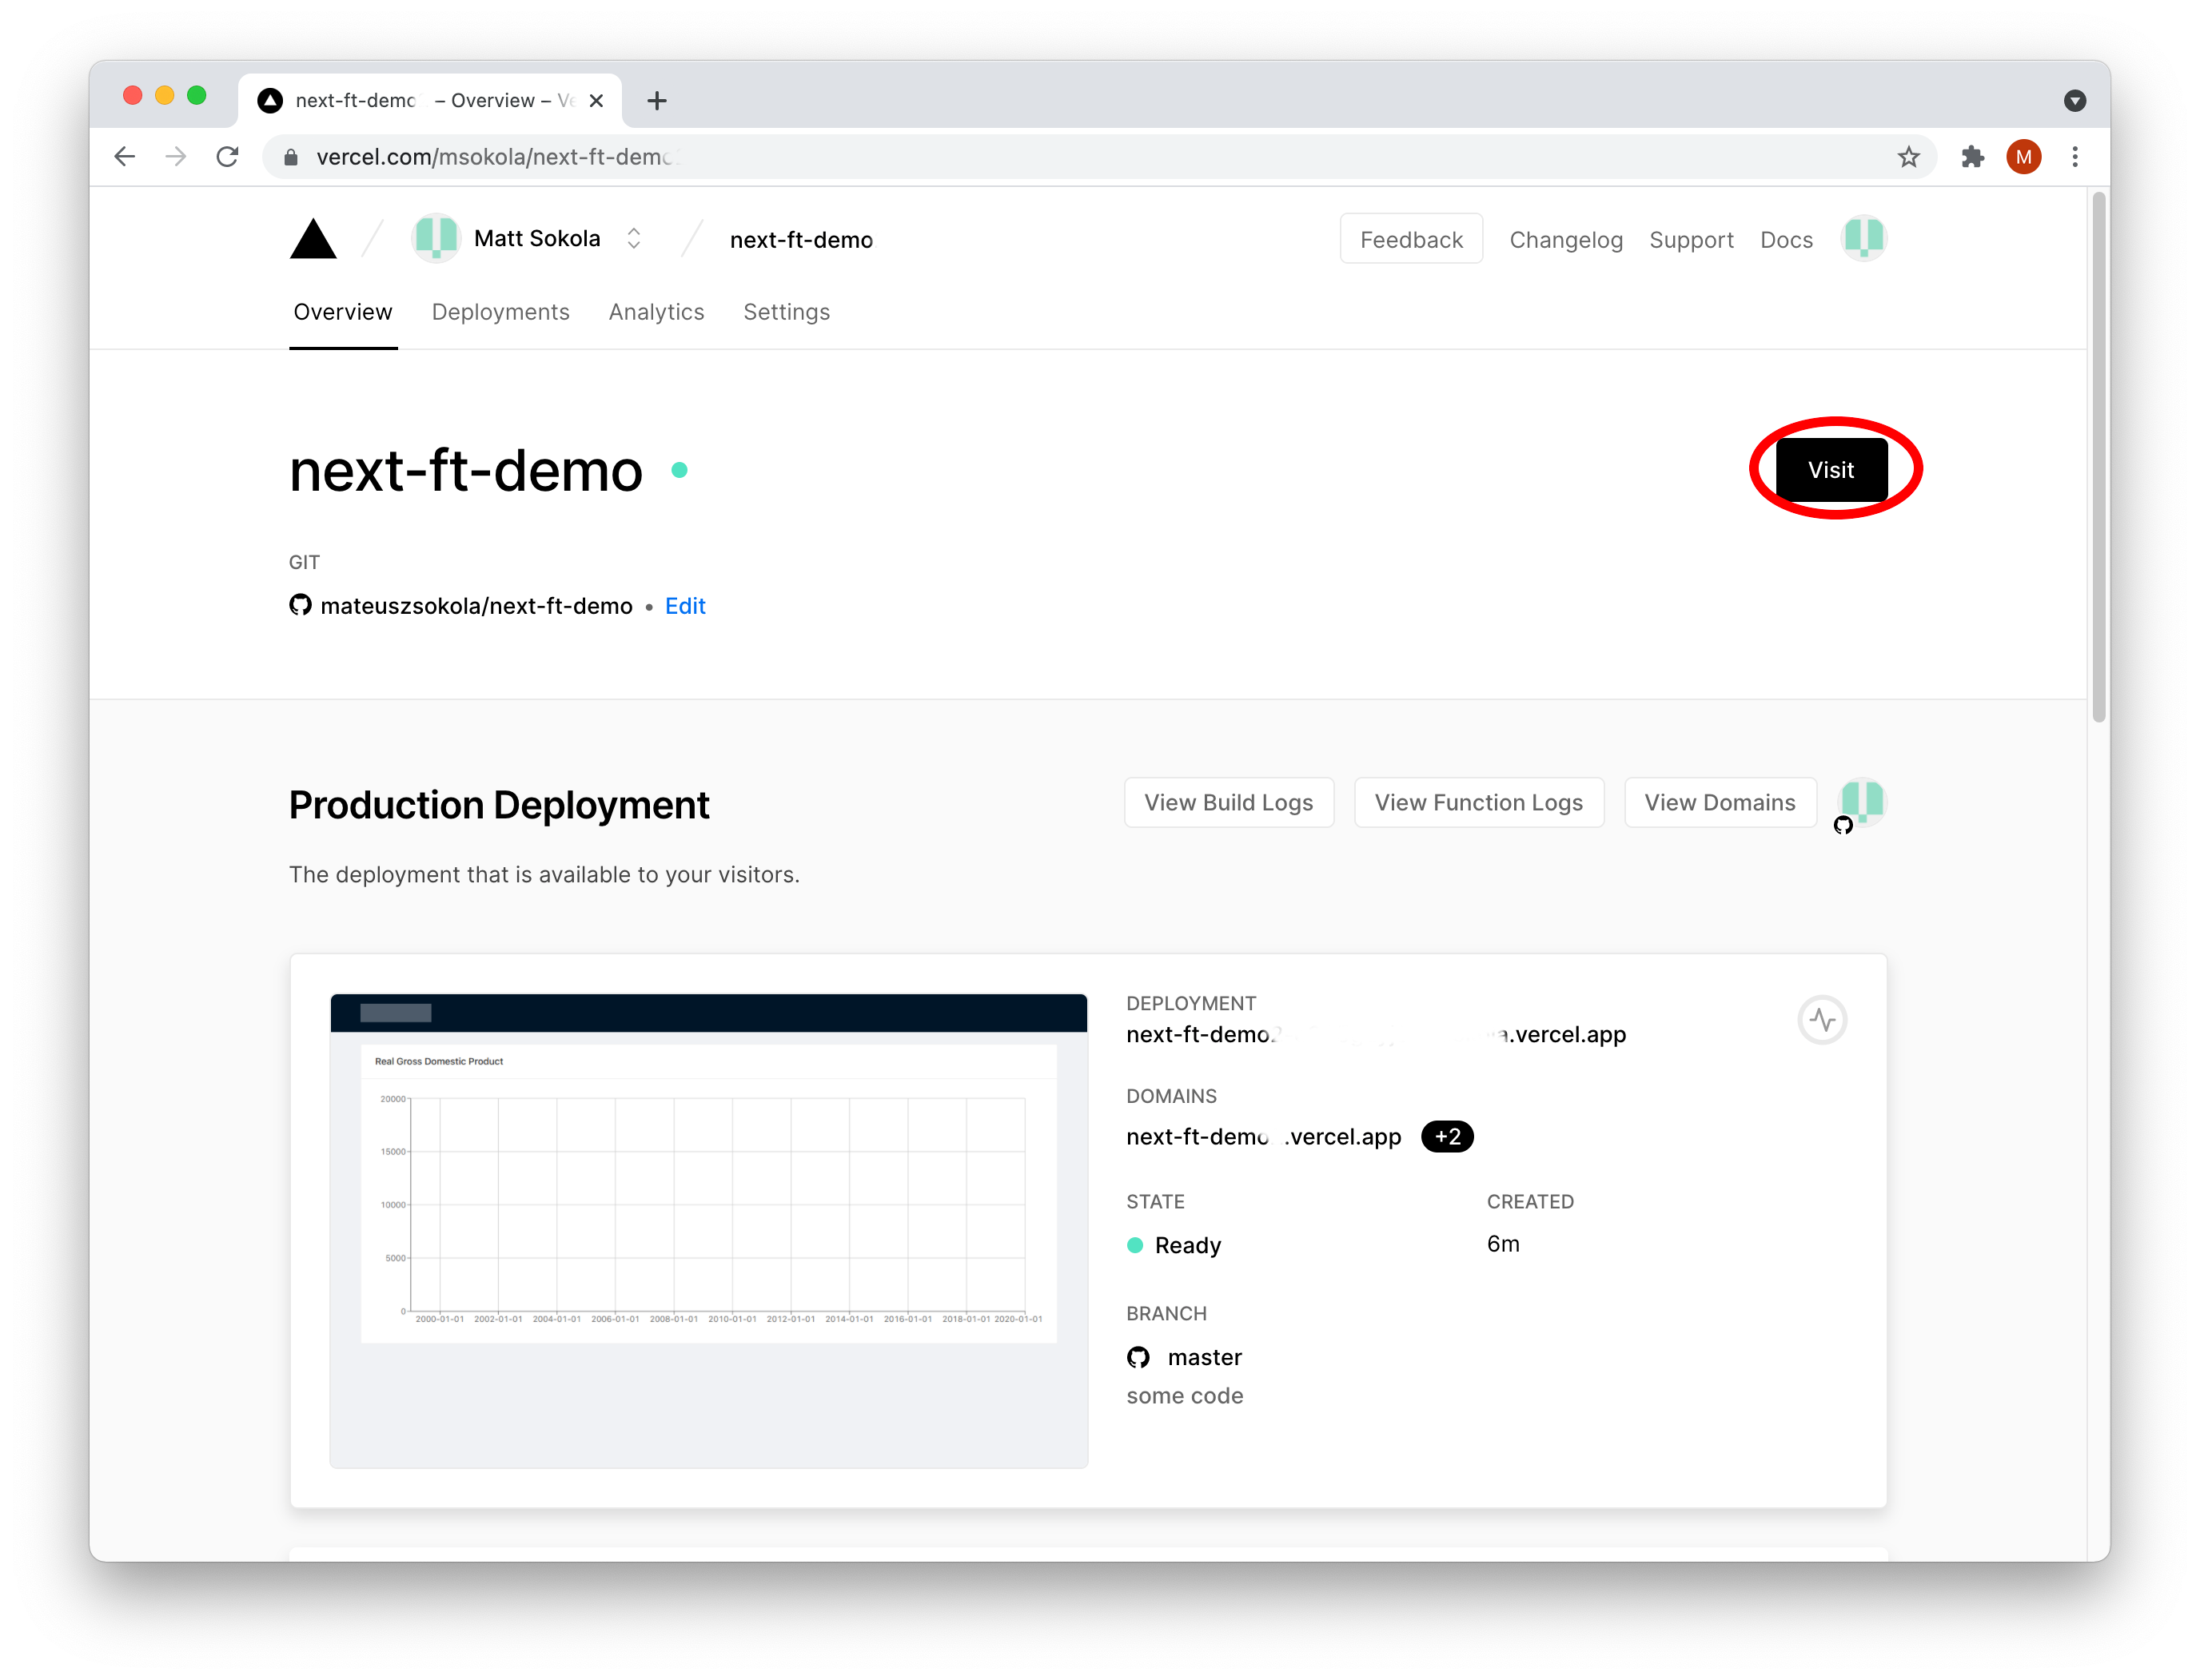Switch to the Settings tab
2200x1680 pixels.
786,312
